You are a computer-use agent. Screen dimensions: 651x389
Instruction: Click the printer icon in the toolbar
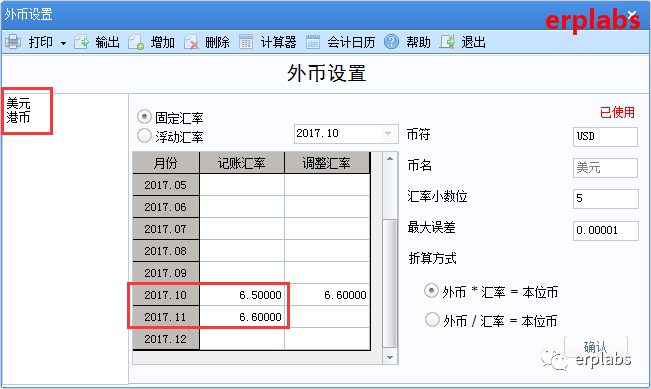pos(13,42)
